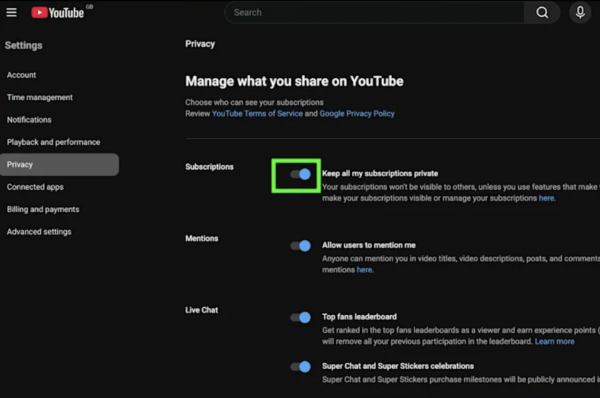Click Learn more about leaderboard
600x398 pixels.
point(554,341)
